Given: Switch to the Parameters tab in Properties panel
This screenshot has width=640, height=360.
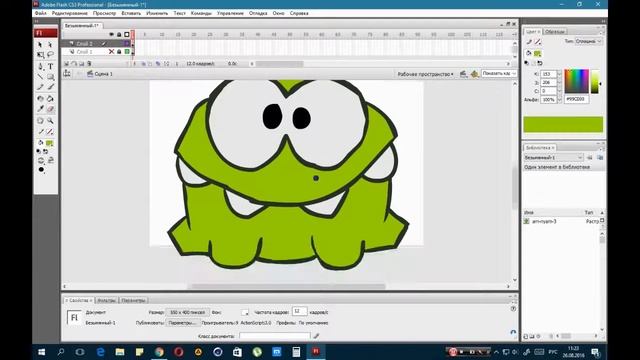Looking at the screenshot, I should coord(133,300).
